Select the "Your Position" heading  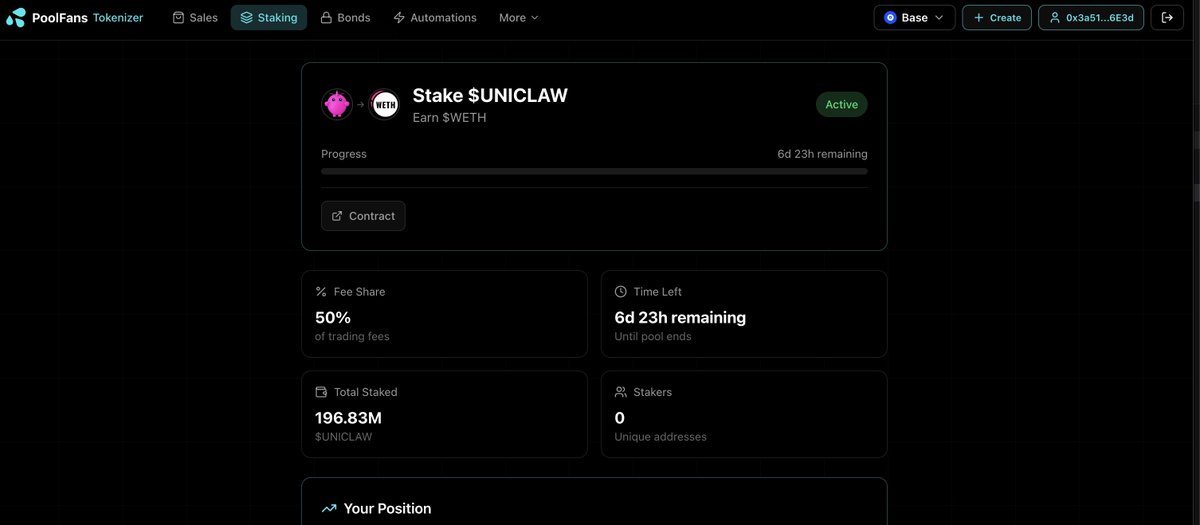pos(388,509)
